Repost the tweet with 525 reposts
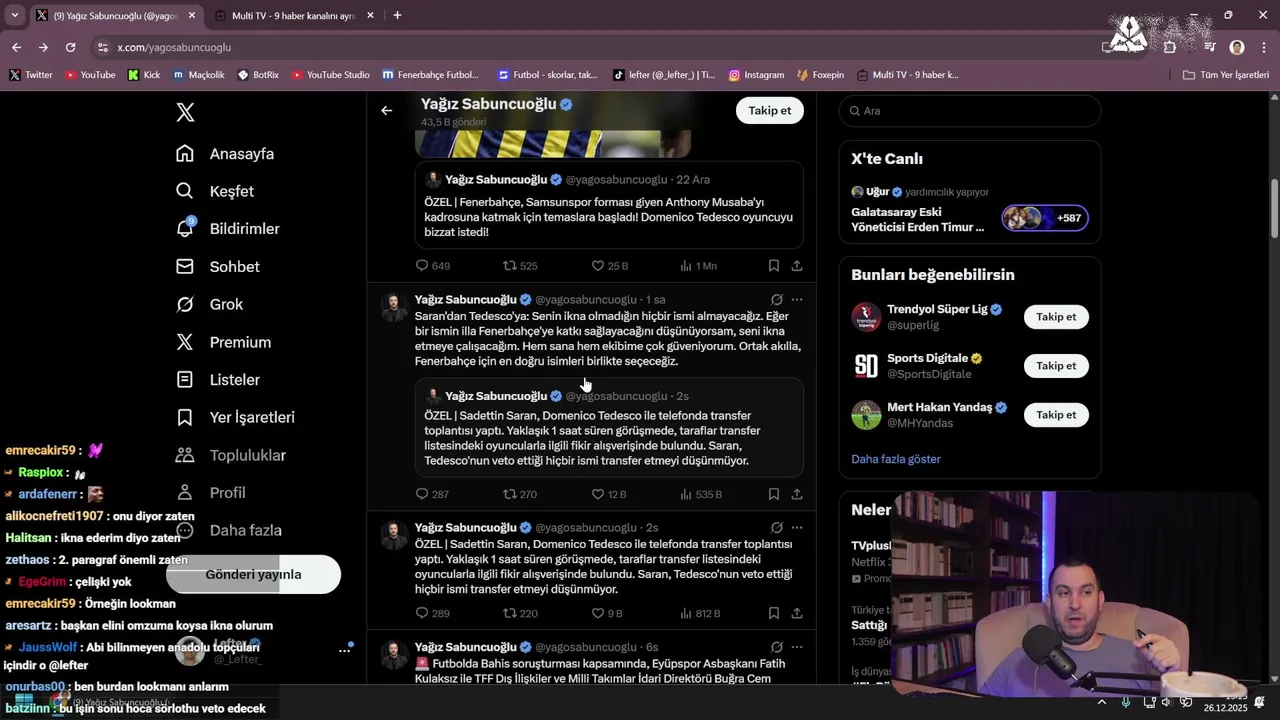Viewport: 1280px width, 720px height. tap(520, 266)
